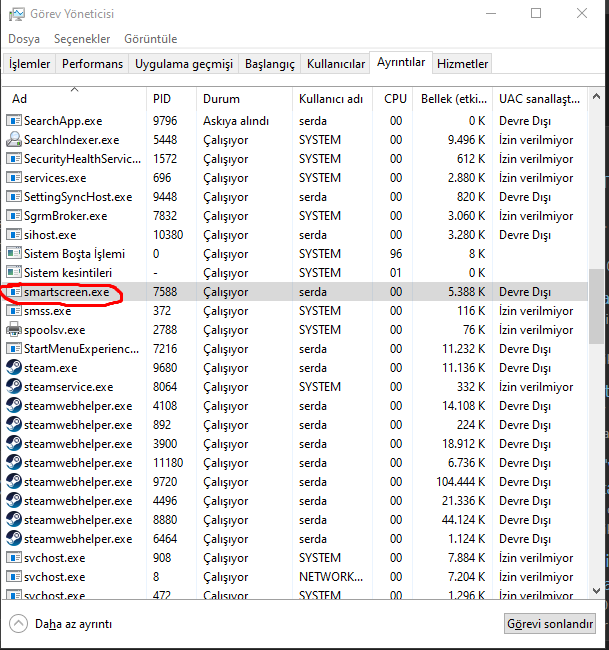Click Steam icon of steamwebhelper PID 11180
This screenshot has height=650, width=609.
coord(14,463)
